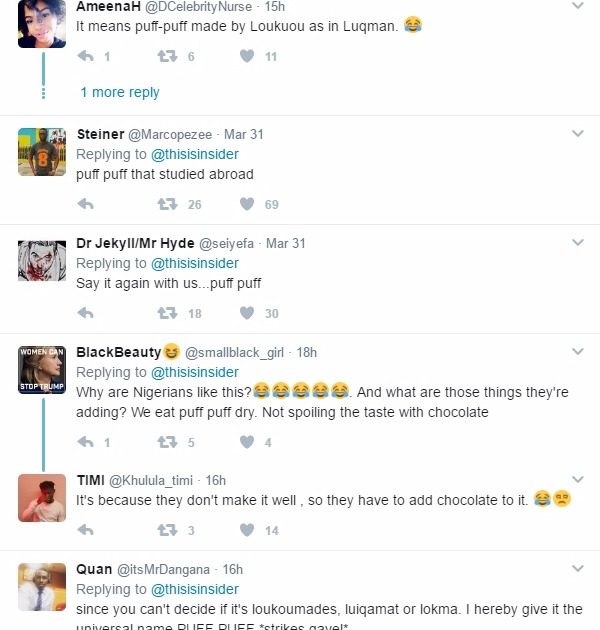Open Dr Jekyll/Mr Hyde's avatar
The width and height of the screenshot is (600, 630).
coord(42,261)
